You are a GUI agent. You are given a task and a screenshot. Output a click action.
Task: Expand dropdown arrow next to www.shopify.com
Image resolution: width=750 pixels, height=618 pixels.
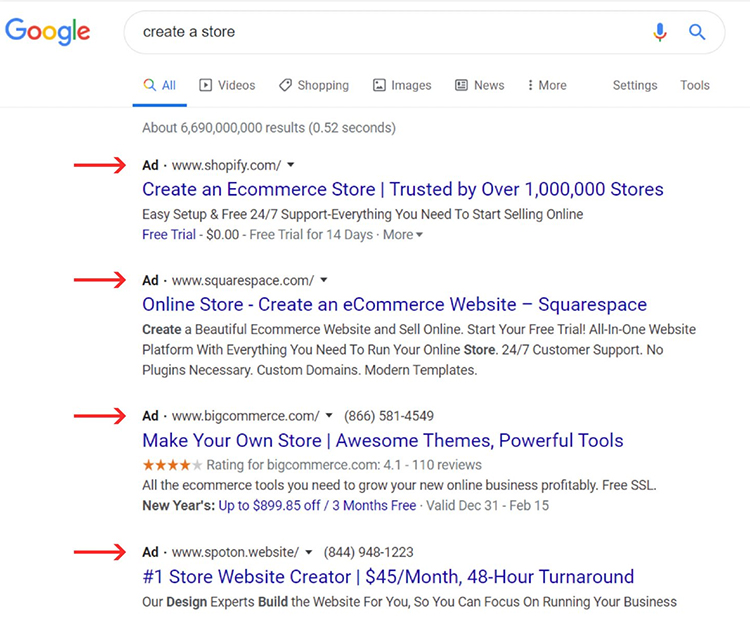[x=291, y=164]
